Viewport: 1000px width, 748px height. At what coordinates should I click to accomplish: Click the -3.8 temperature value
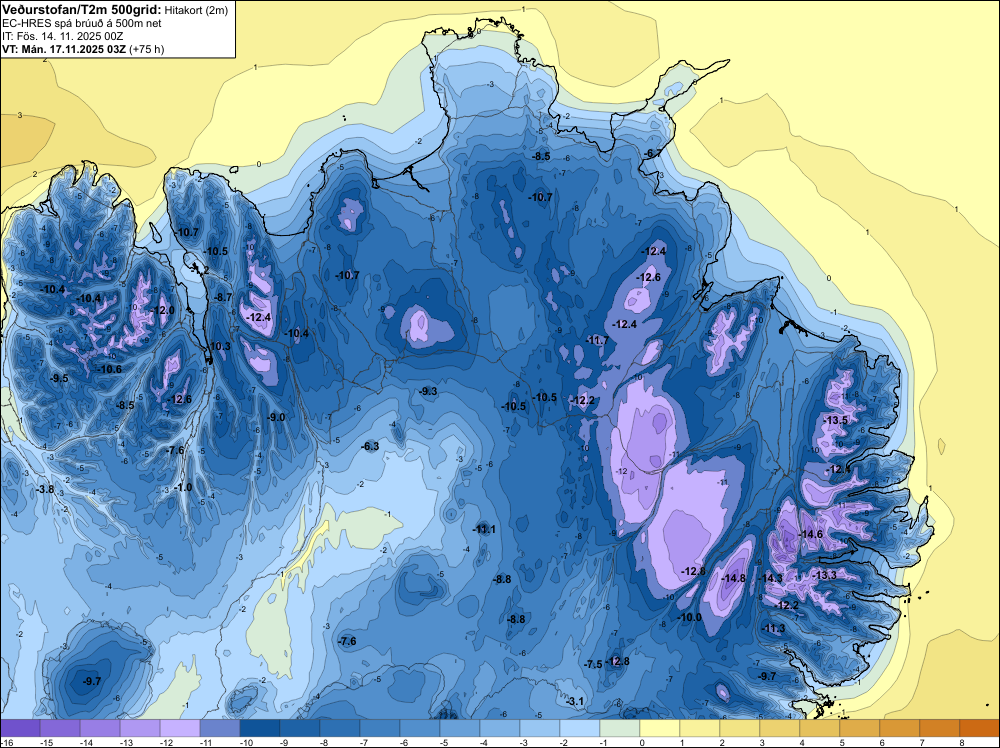45,489
